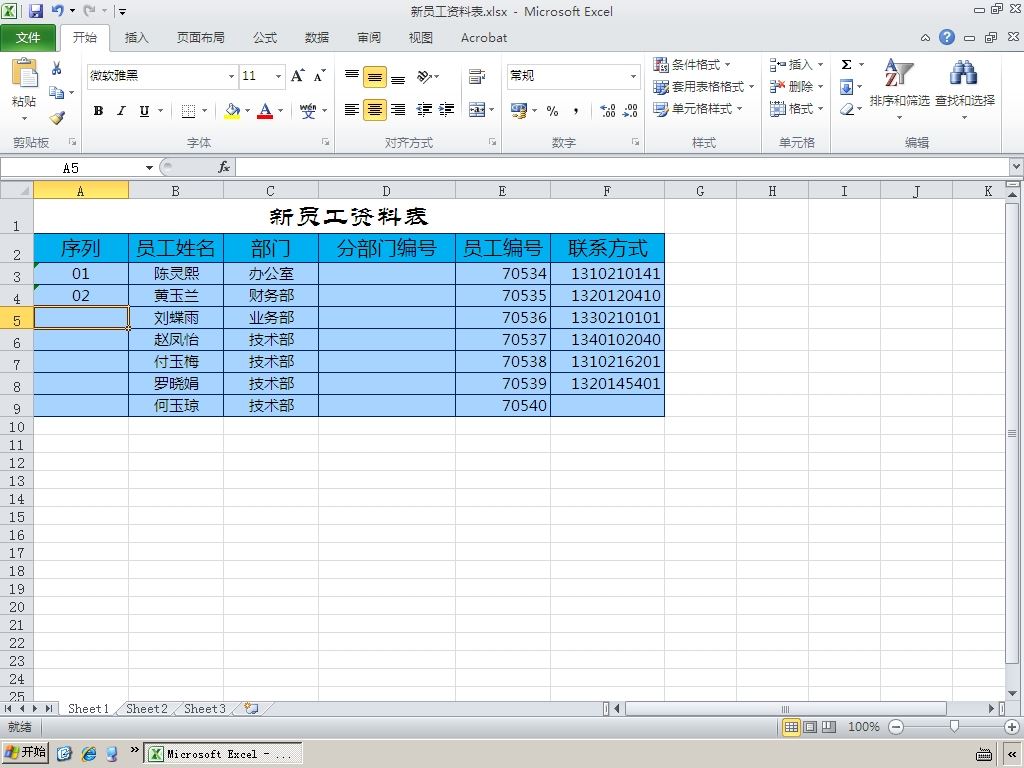
Task: Toggle center horizontal alignment
Action: click(x=375, y=110)
